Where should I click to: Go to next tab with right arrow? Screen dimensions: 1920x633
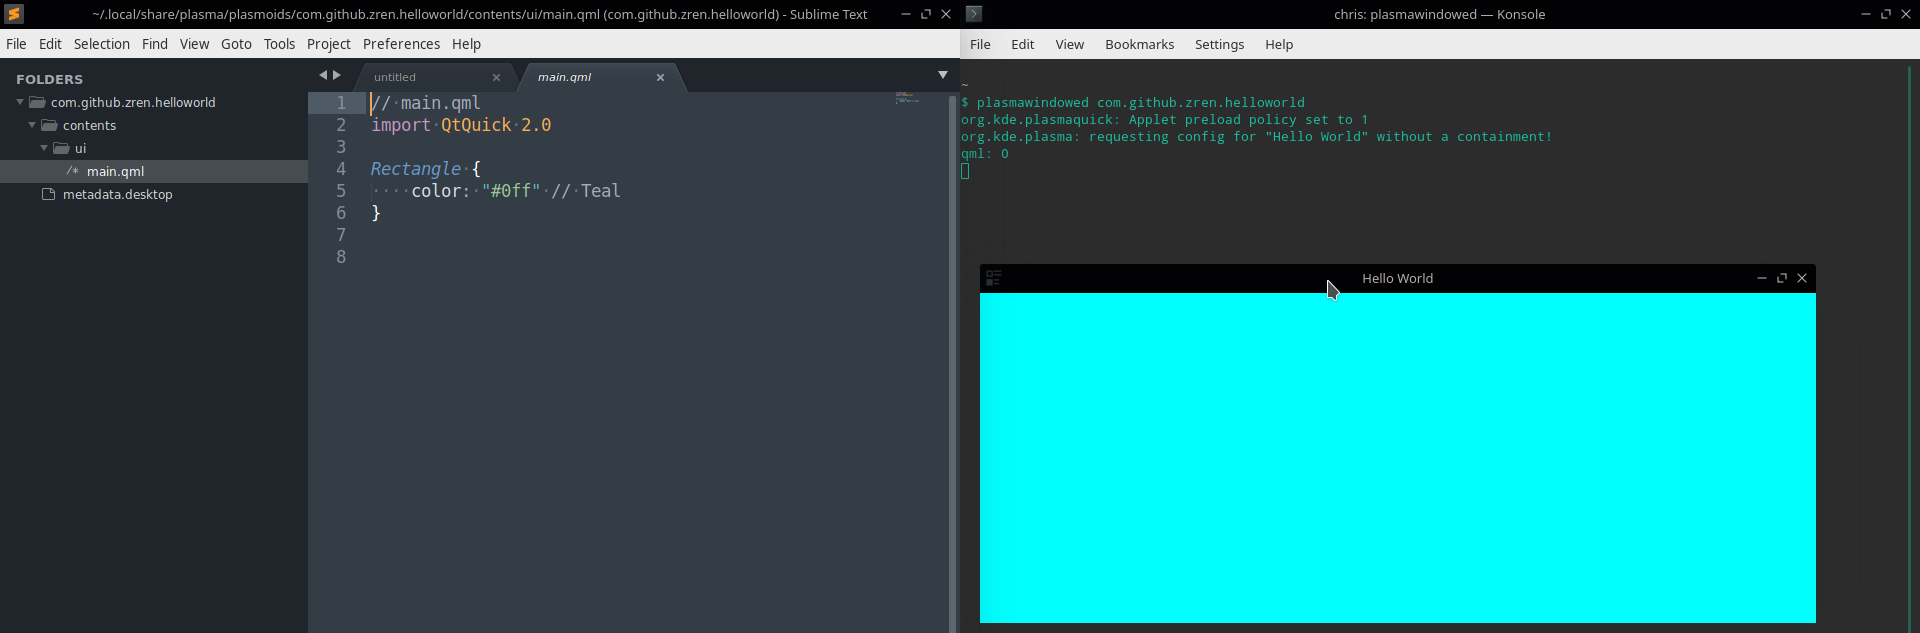pyautogui.click(x=337, y=75)
